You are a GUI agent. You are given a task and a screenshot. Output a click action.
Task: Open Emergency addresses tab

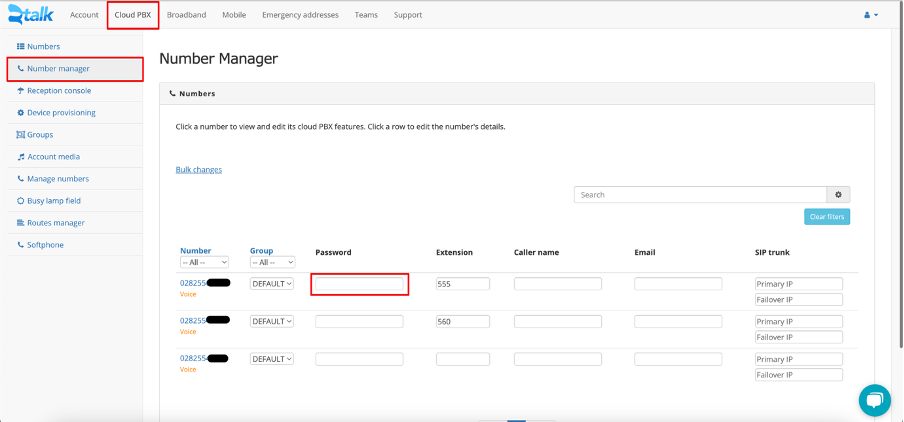point(300,15)
